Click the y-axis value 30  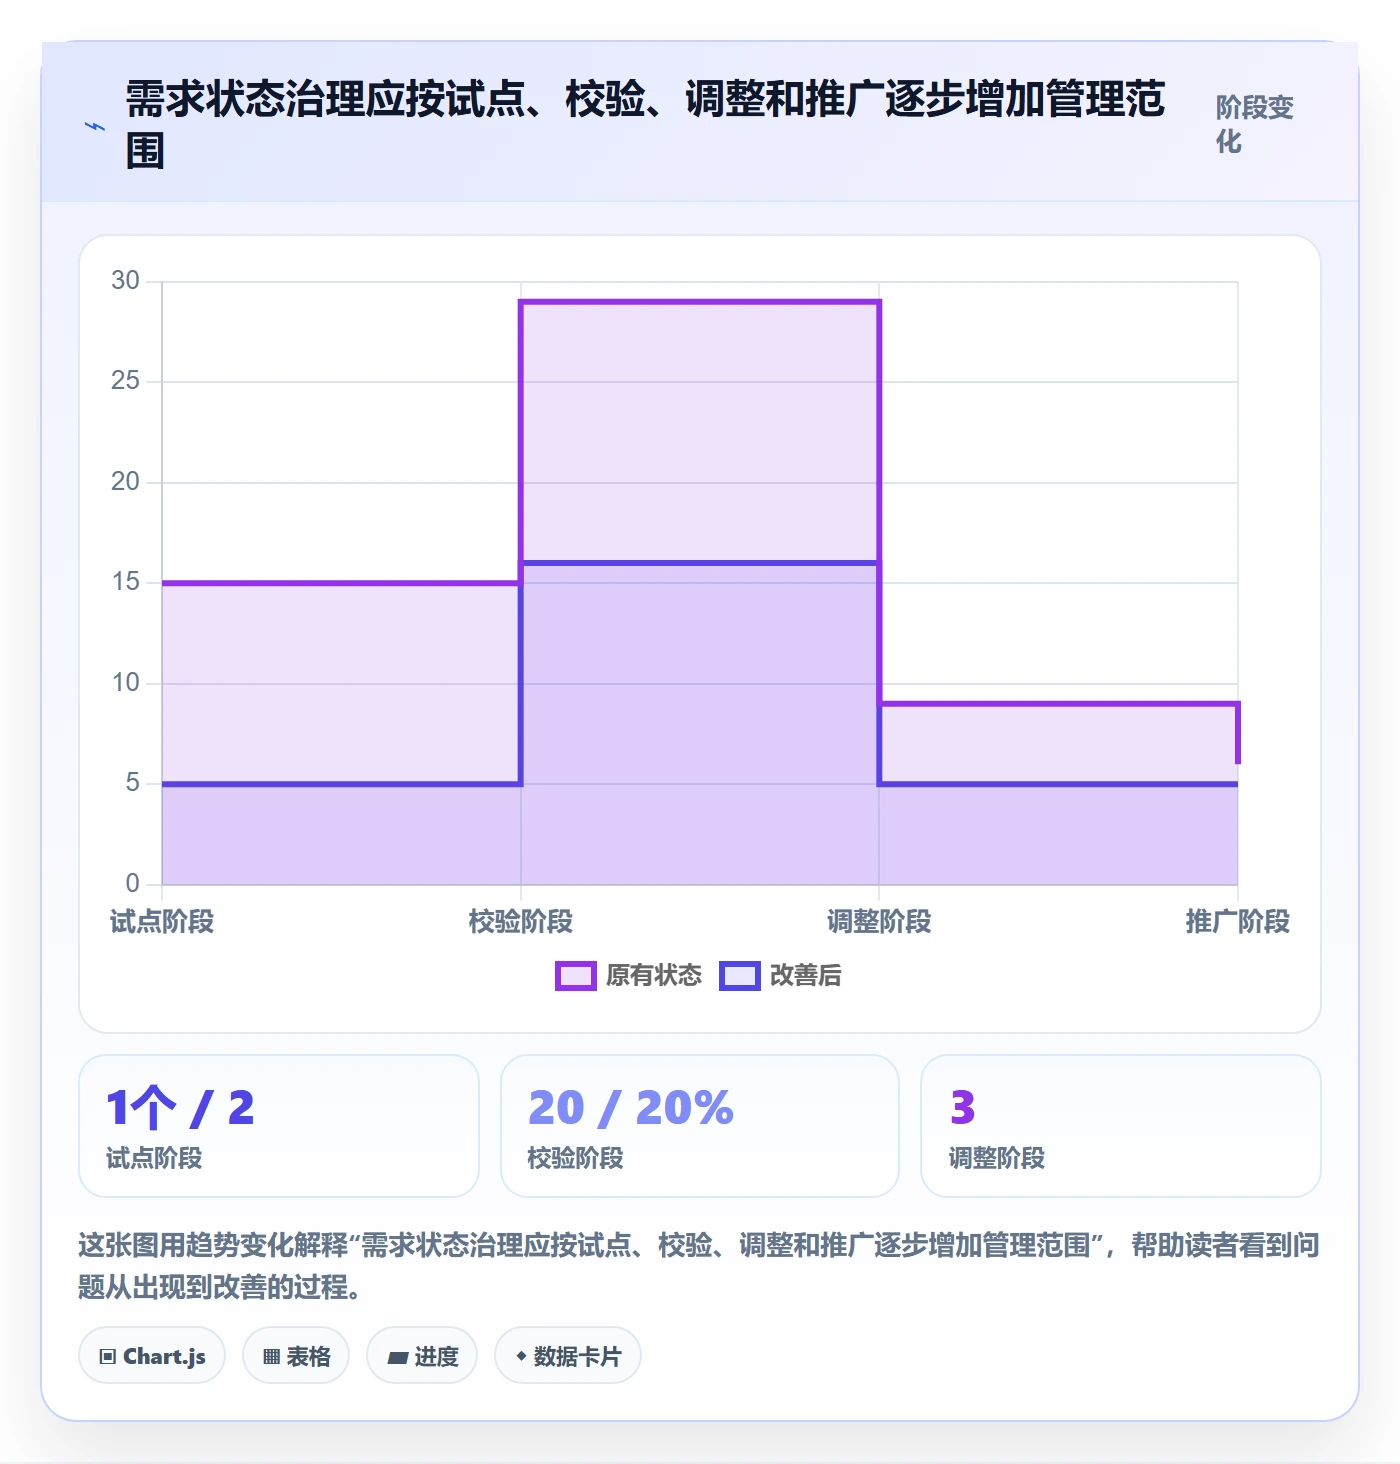(x=125, y=281)
